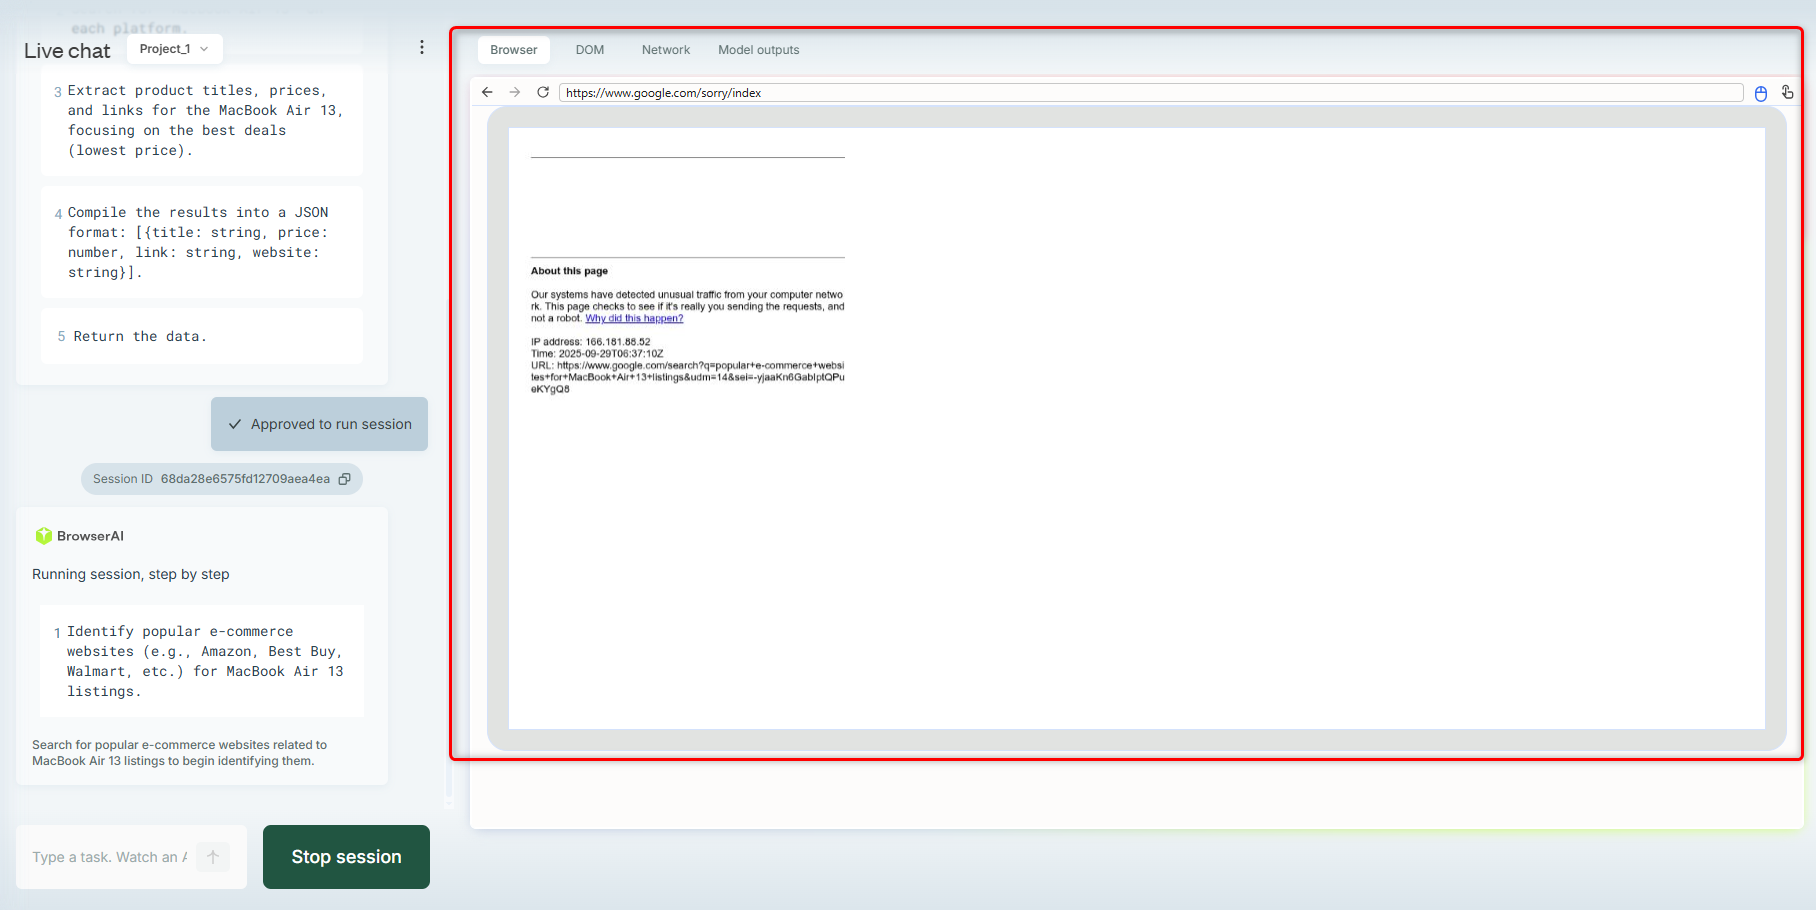Switch to the Browser tab
The height and width of the screenshot is (910, 1816).
click(x=514, y=50)
